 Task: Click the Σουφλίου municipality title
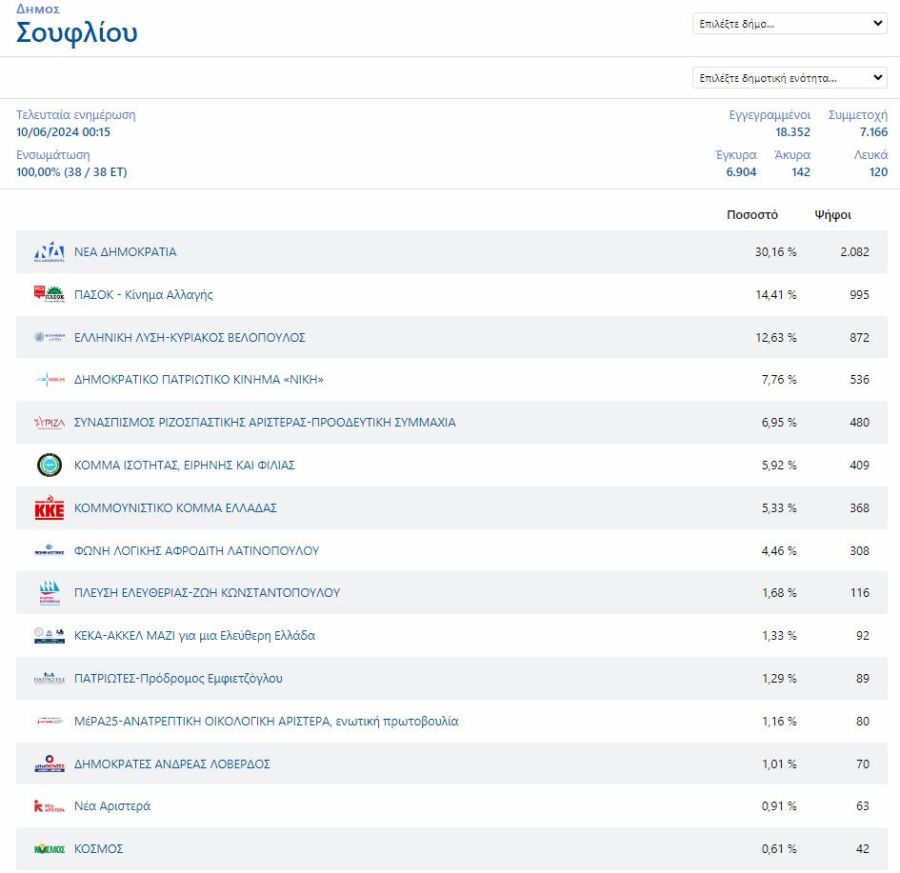pos(77,33)
